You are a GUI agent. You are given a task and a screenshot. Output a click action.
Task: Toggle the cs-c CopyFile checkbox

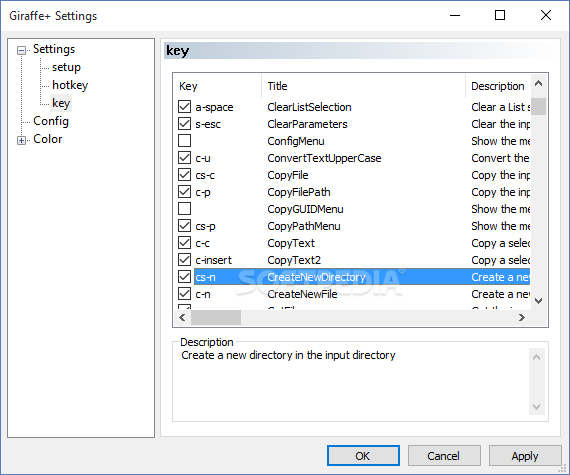(184, 175)
